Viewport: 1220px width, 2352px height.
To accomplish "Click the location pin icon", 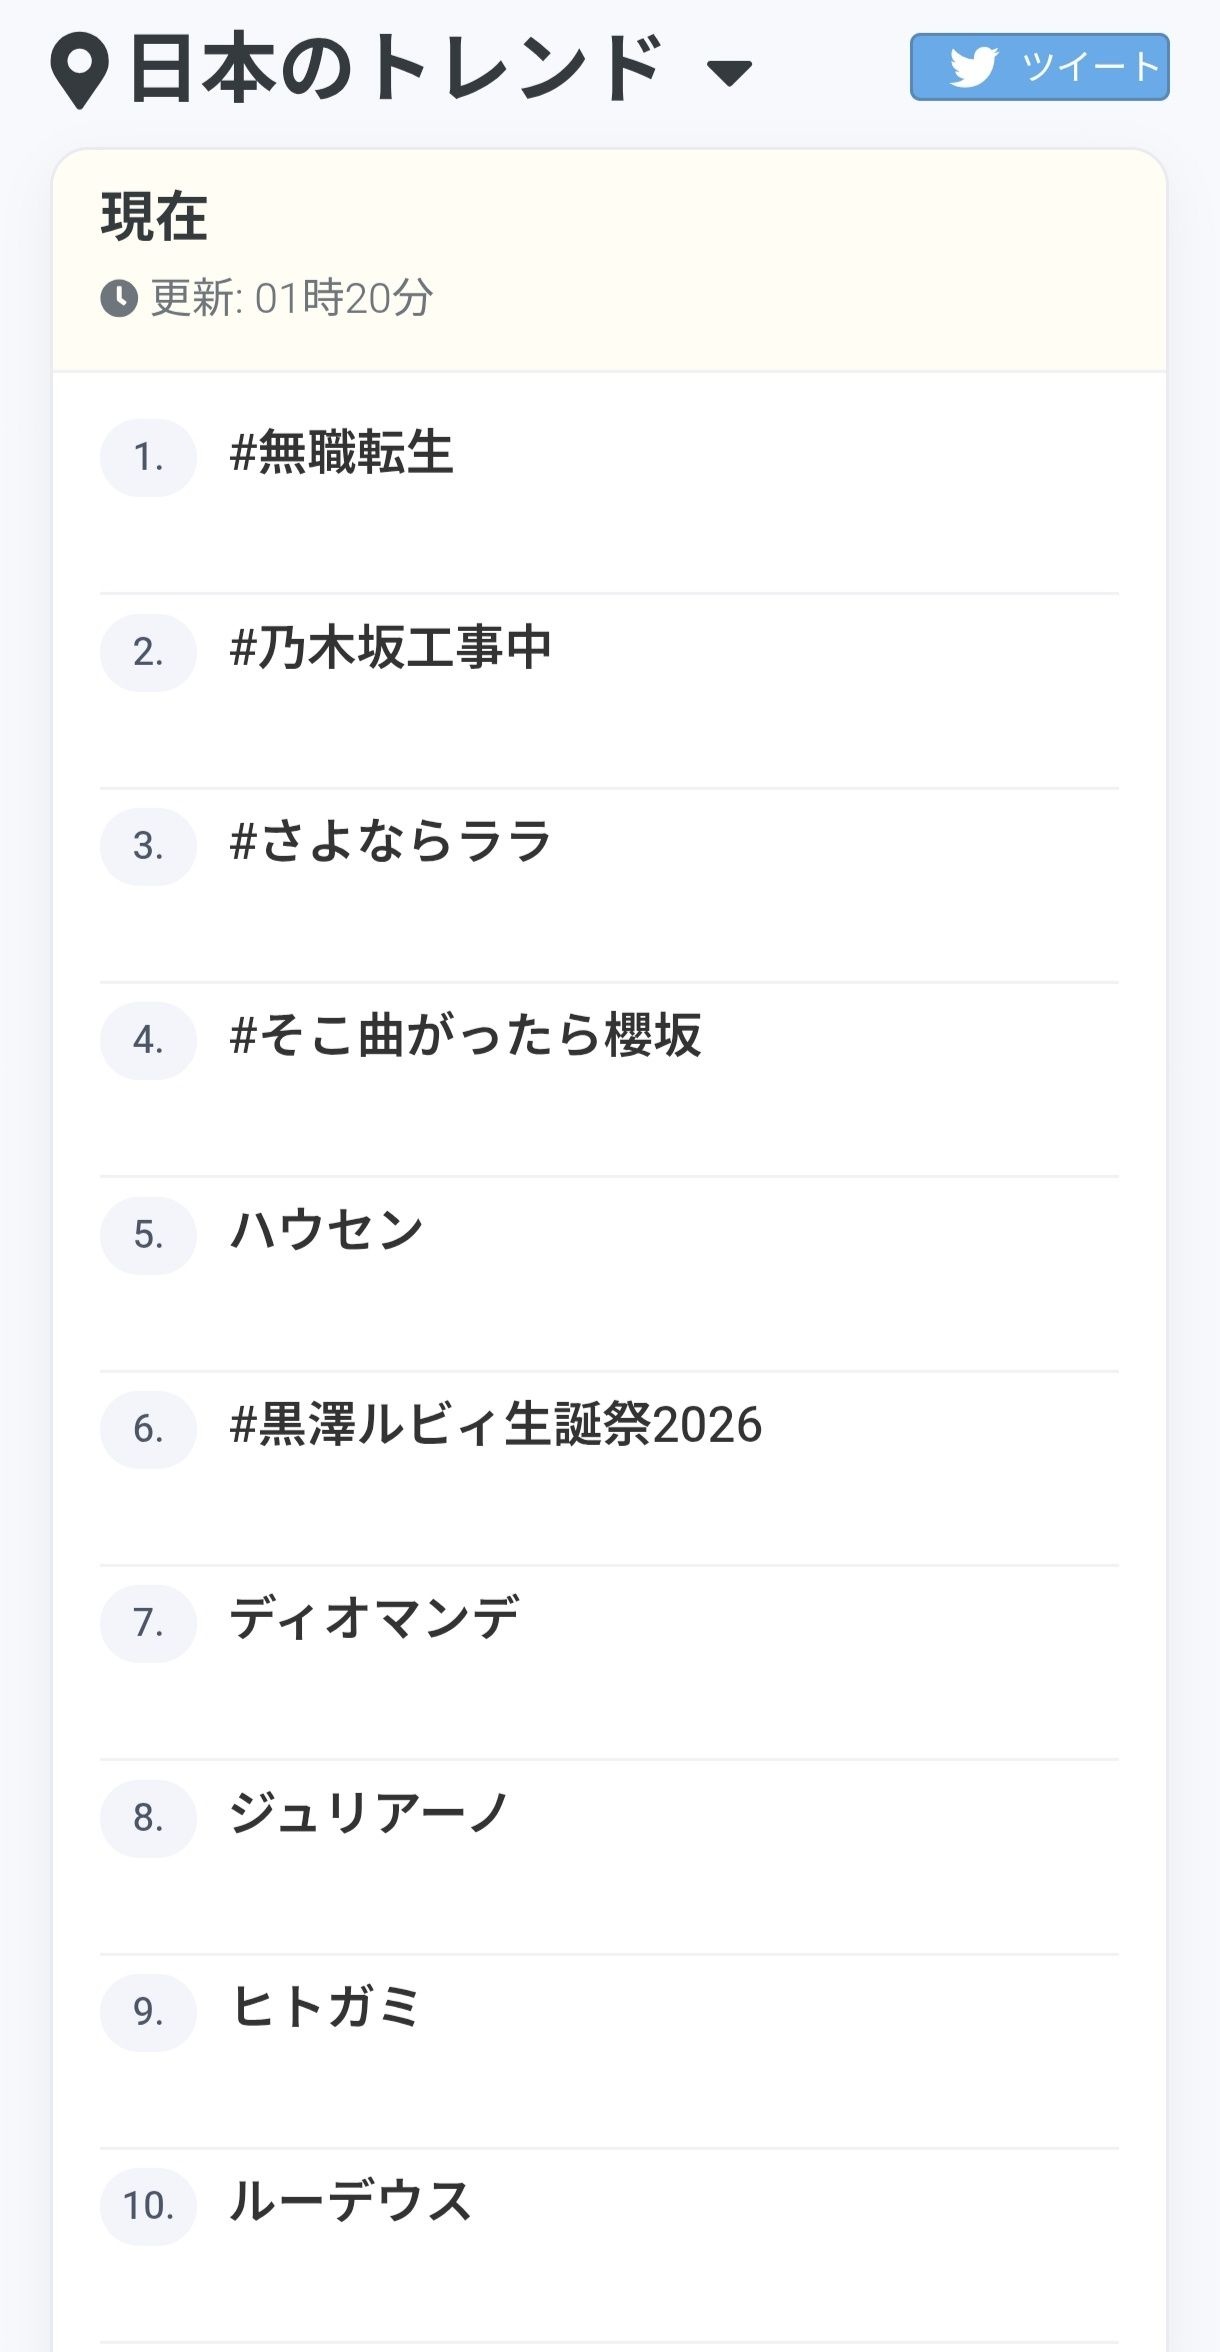I will (x=79, y=70).
